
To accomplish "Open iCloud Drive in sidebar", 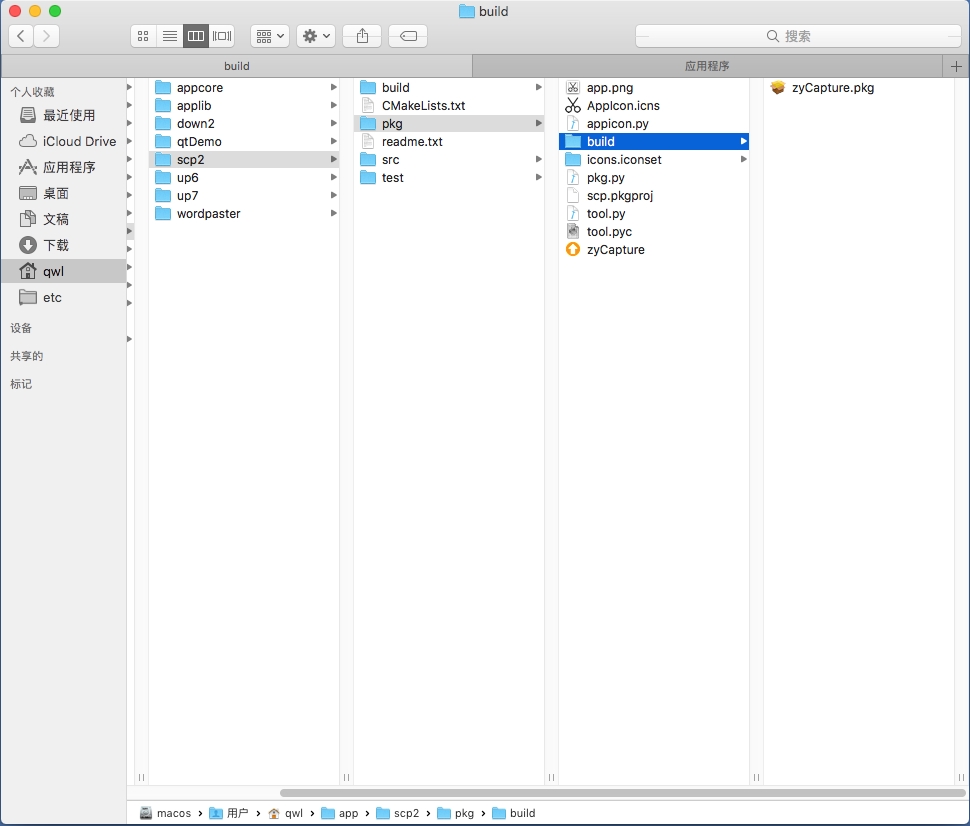I will (79, 142).
